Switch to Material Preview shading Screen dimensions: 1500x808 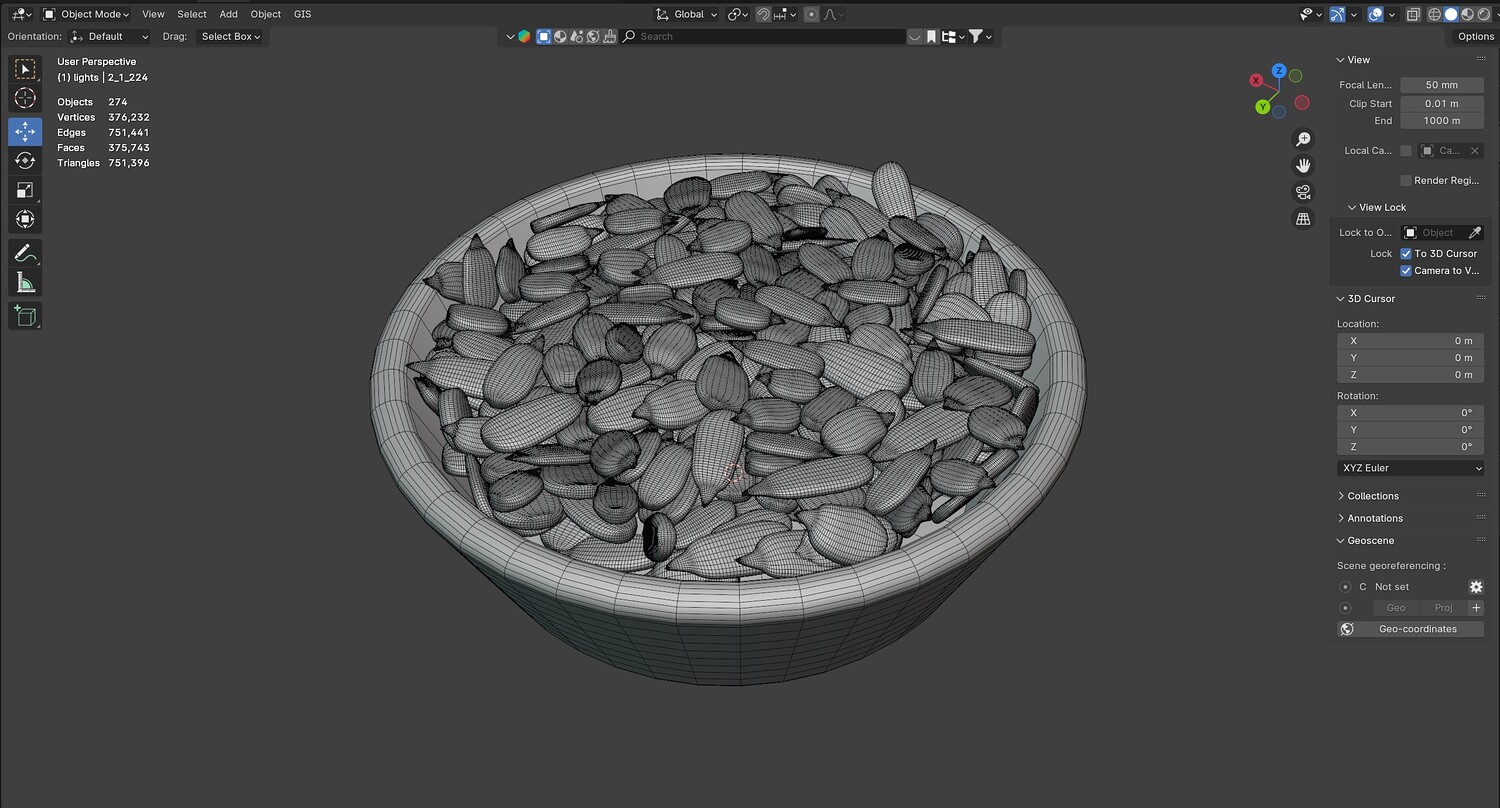click(1467, 14)
